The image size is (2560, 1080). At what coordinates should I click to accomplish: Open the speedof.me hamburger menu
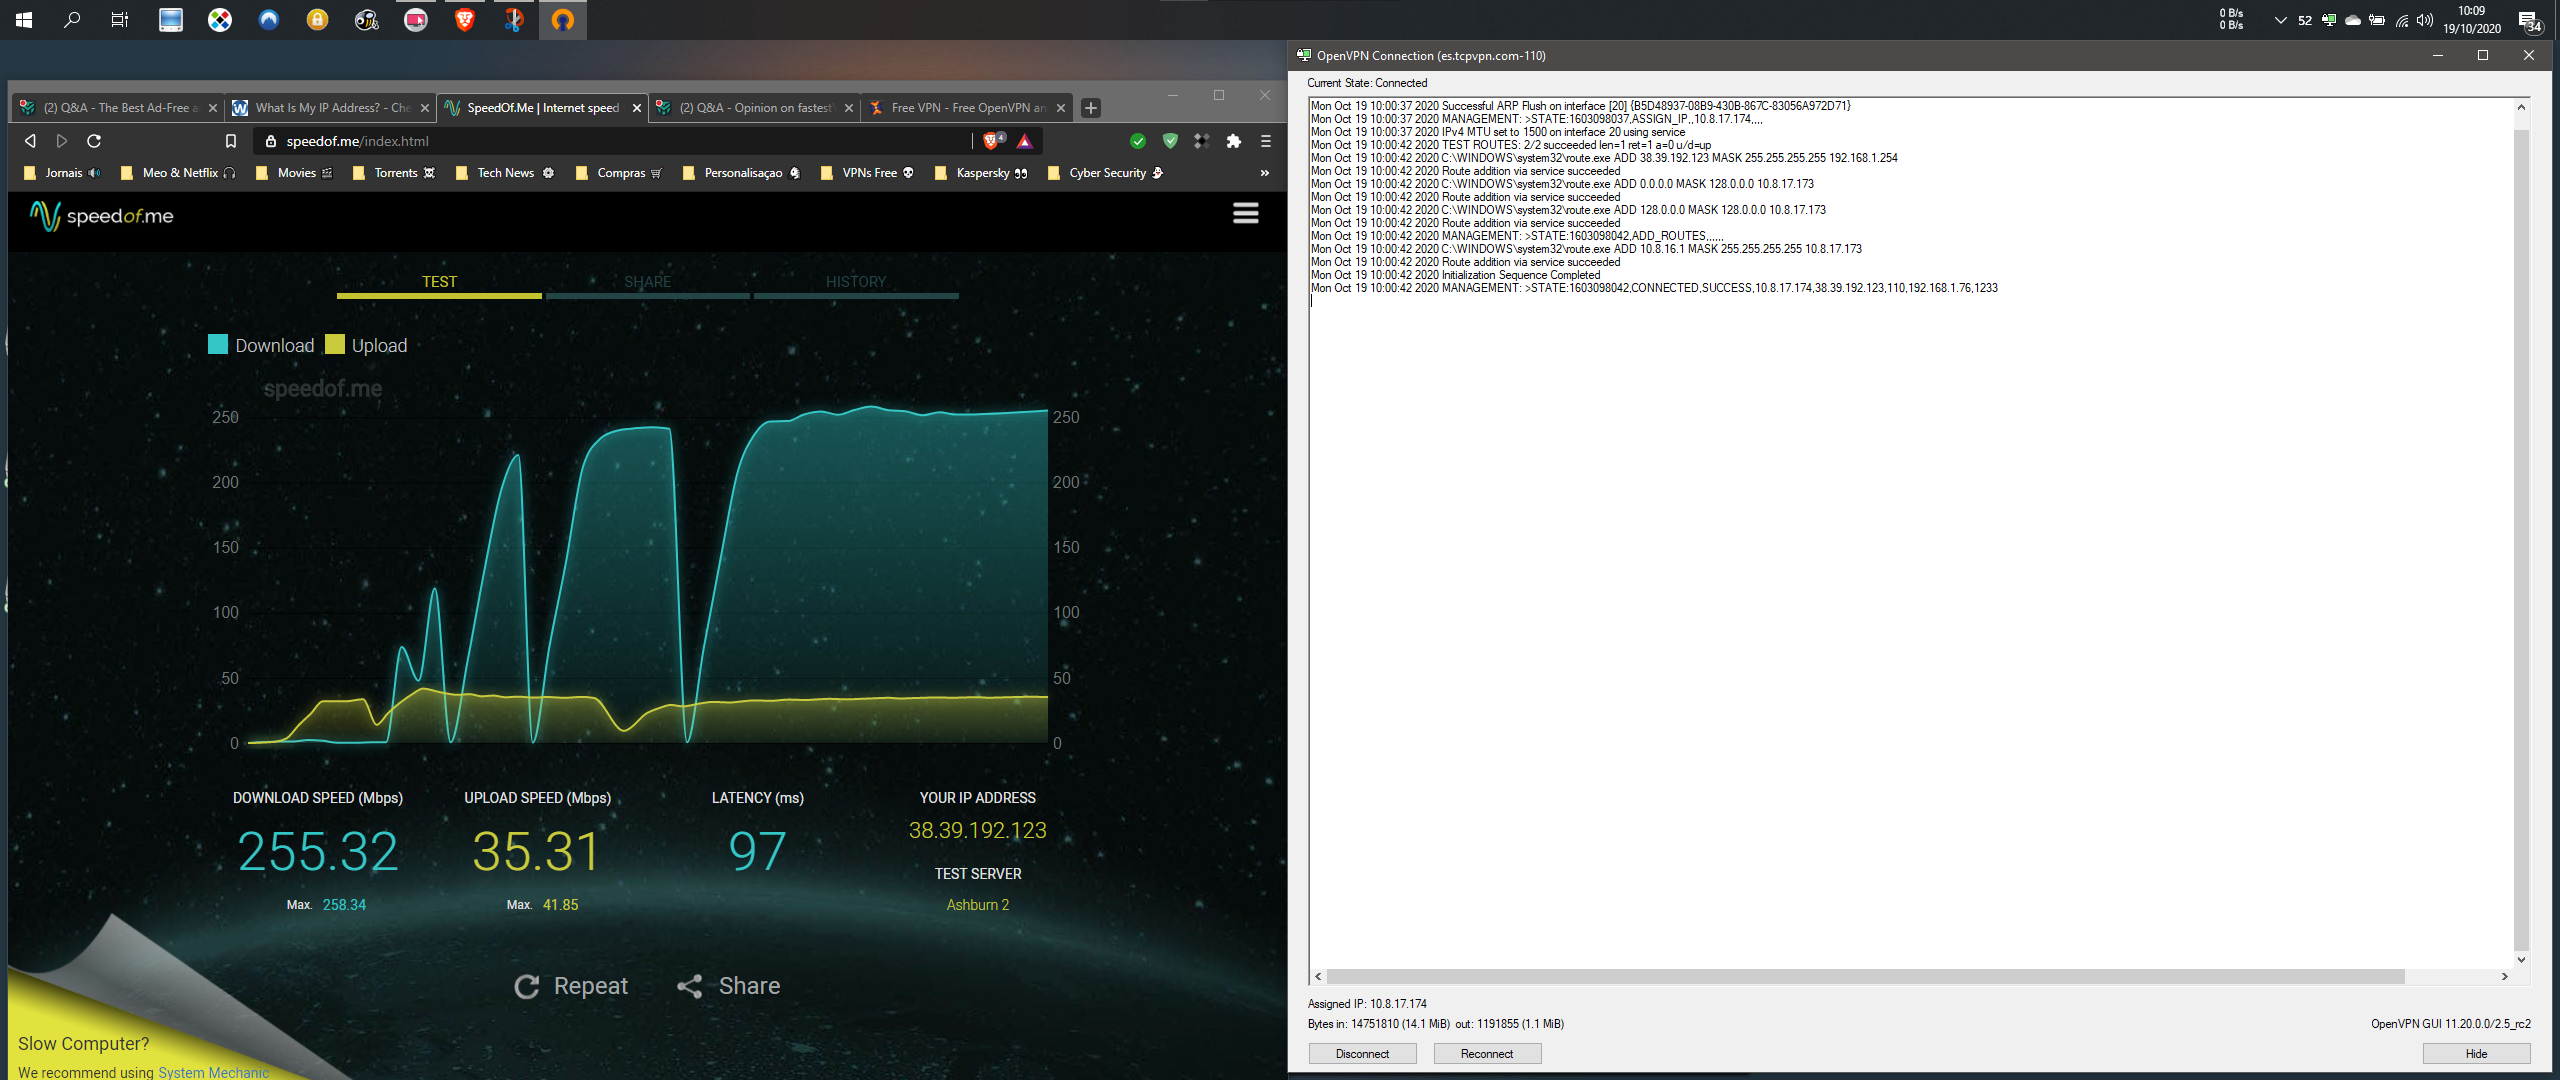[x=1245, y=214]
